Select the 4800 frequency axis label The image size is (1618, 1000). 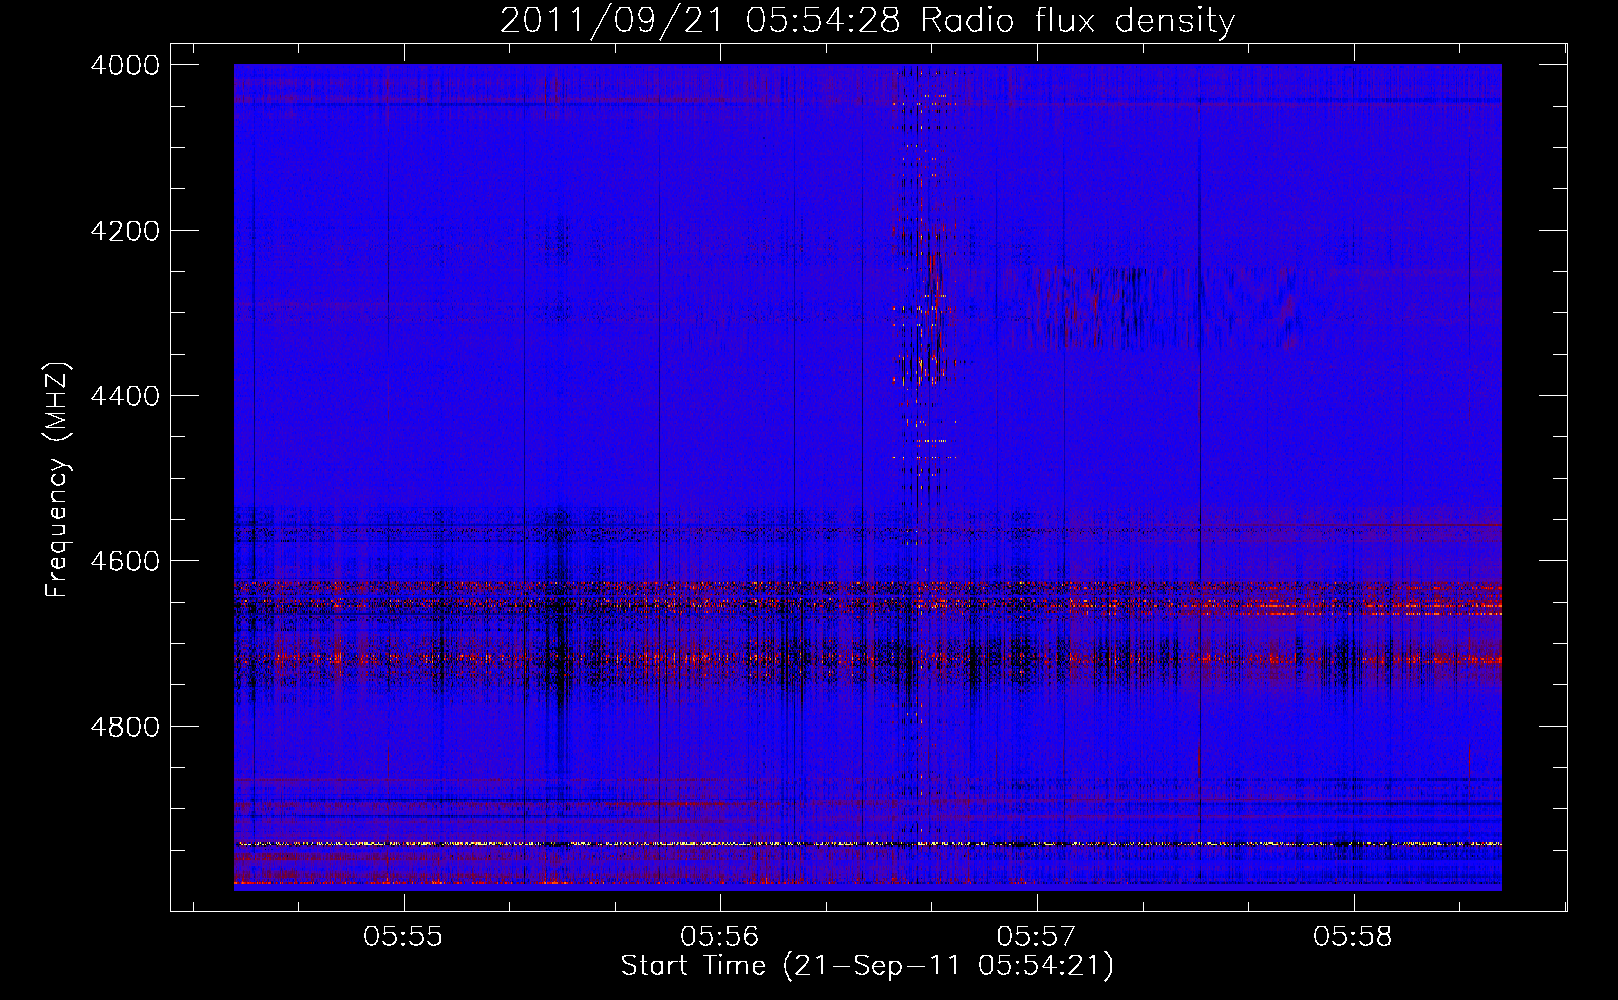point(125,726)
